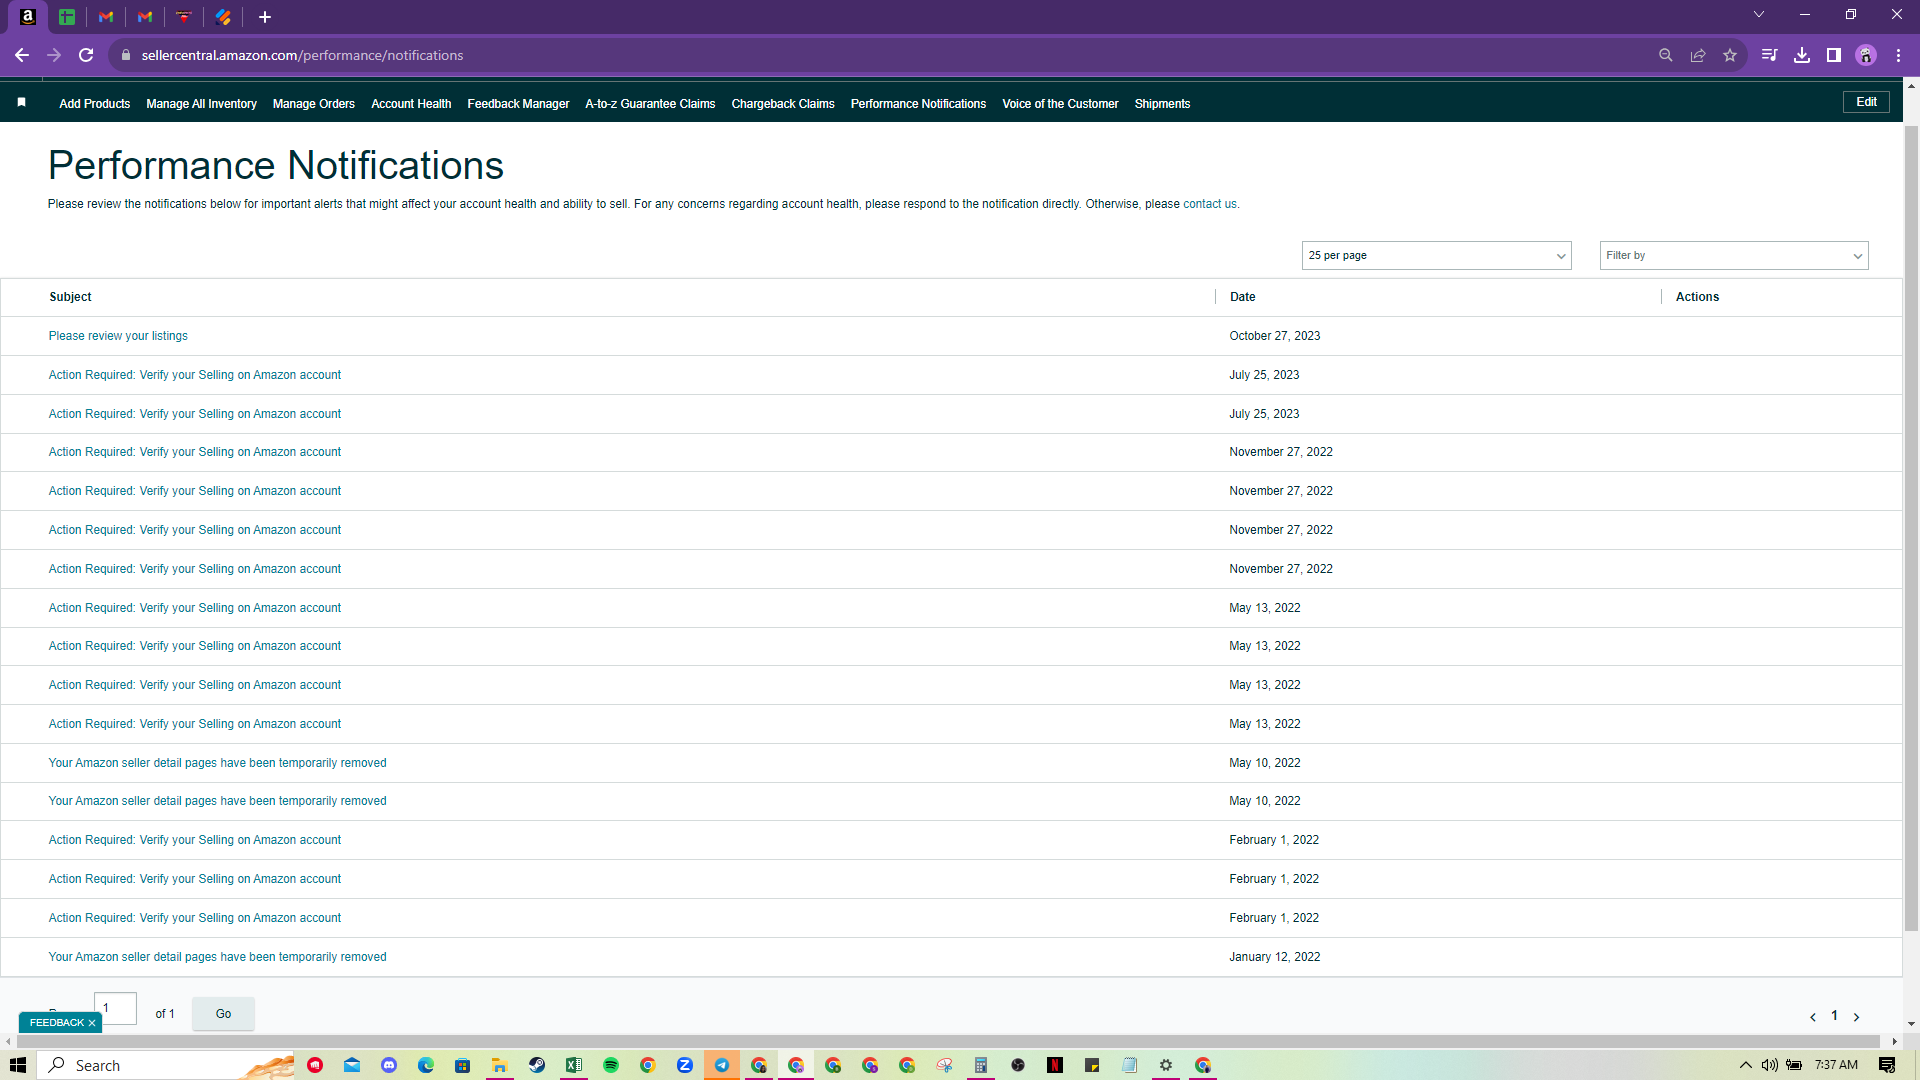
Task: Open Excel from the taskbar
Action: [x=574, y=1065]
